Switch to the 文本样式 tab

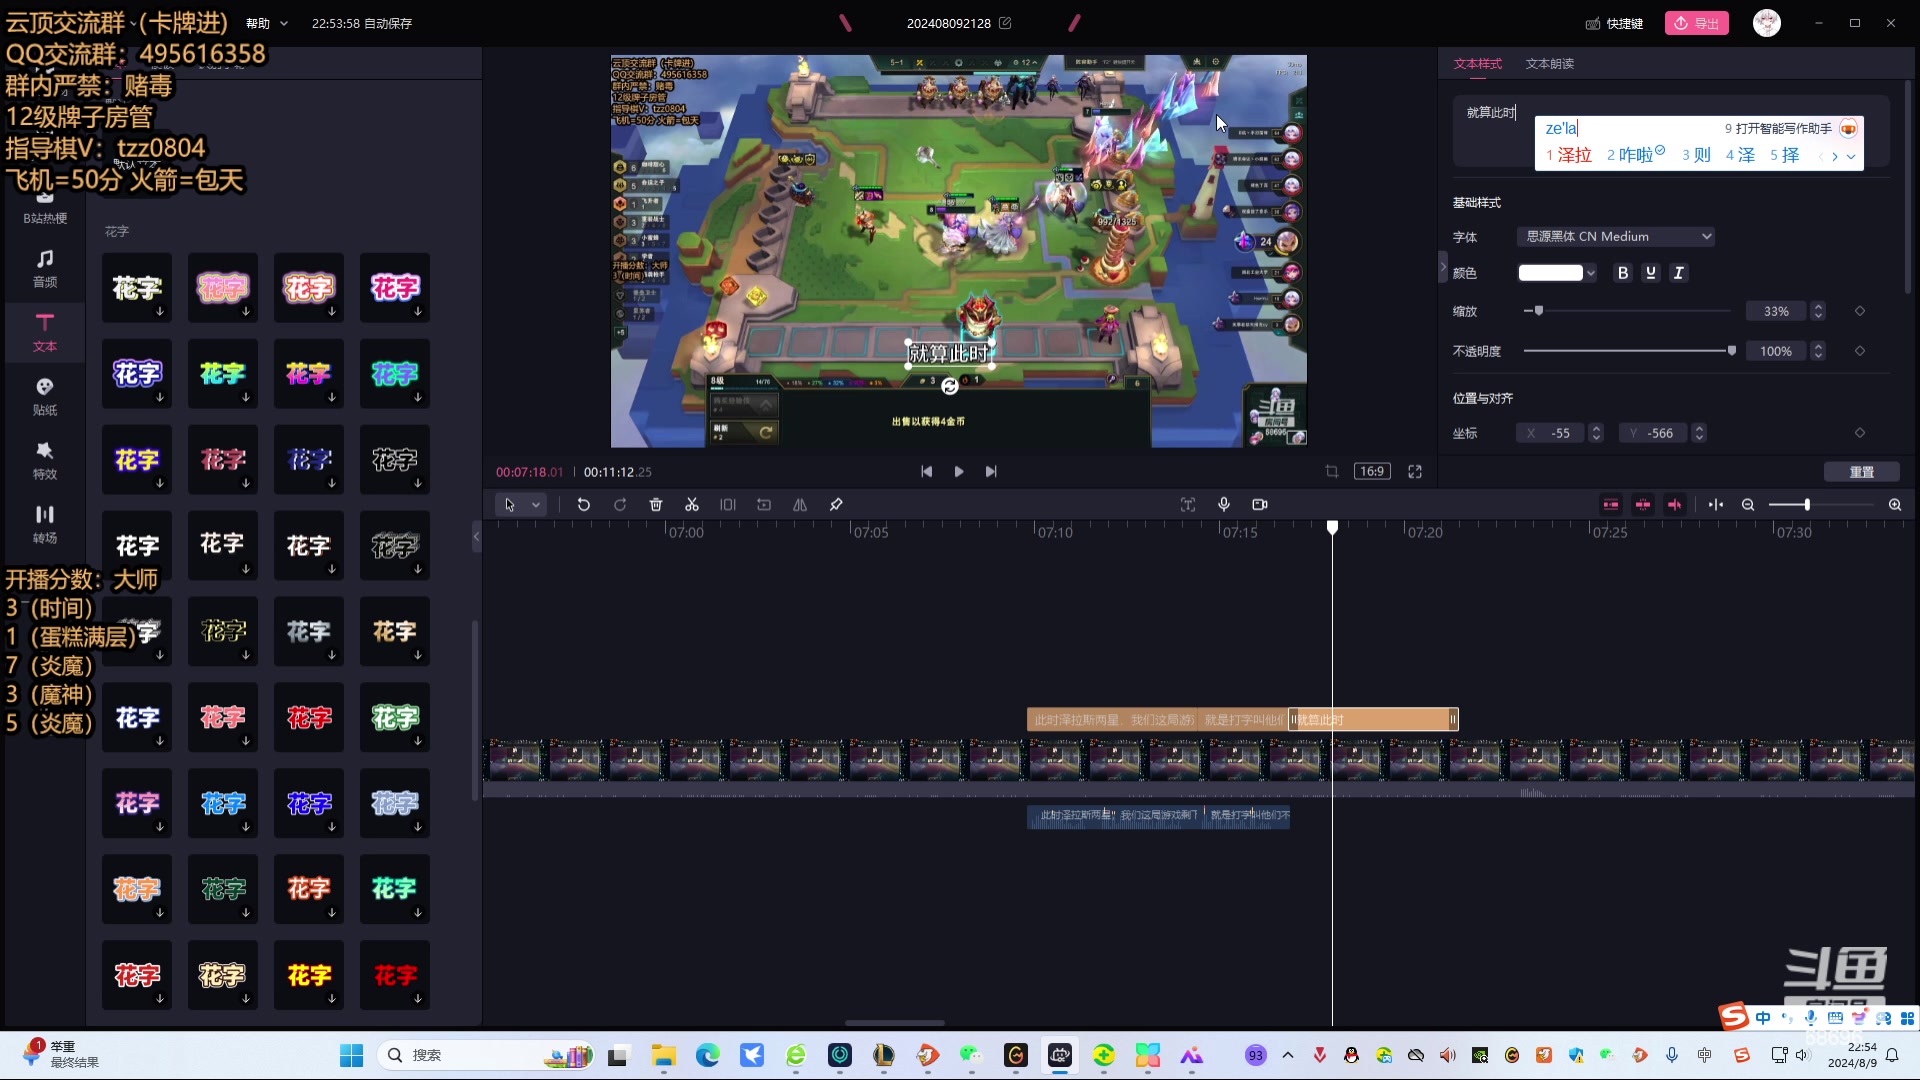1478,64
